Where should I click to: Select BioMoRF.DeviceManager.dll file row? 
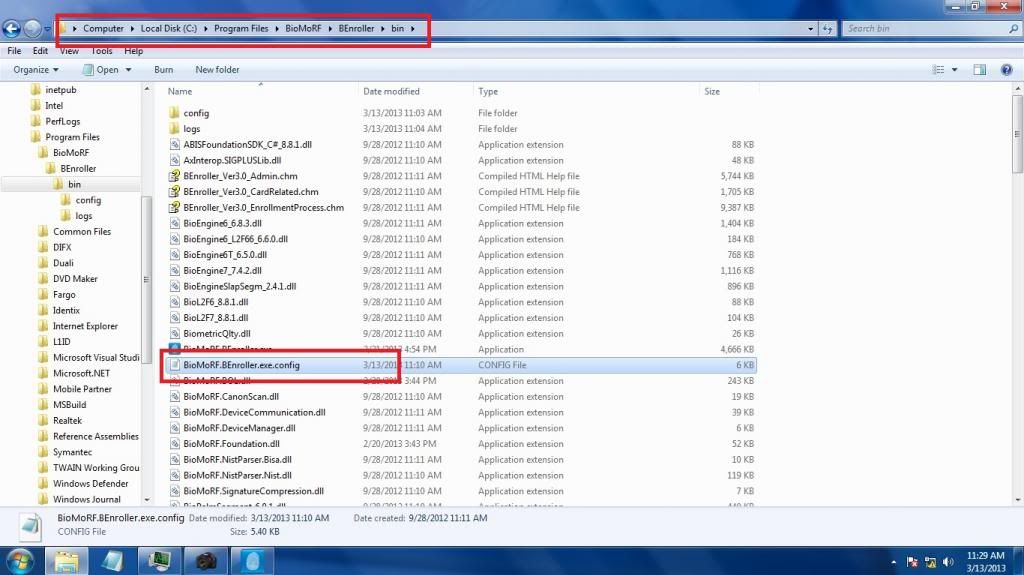(x=461, y=428)
